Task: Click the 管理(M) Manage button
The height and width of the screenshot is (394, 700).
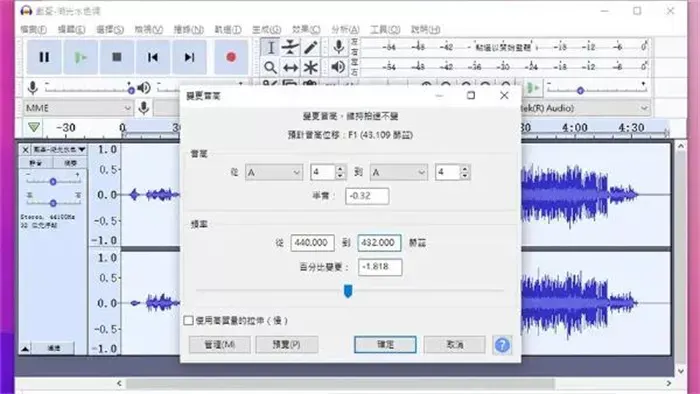Action: 220,344
